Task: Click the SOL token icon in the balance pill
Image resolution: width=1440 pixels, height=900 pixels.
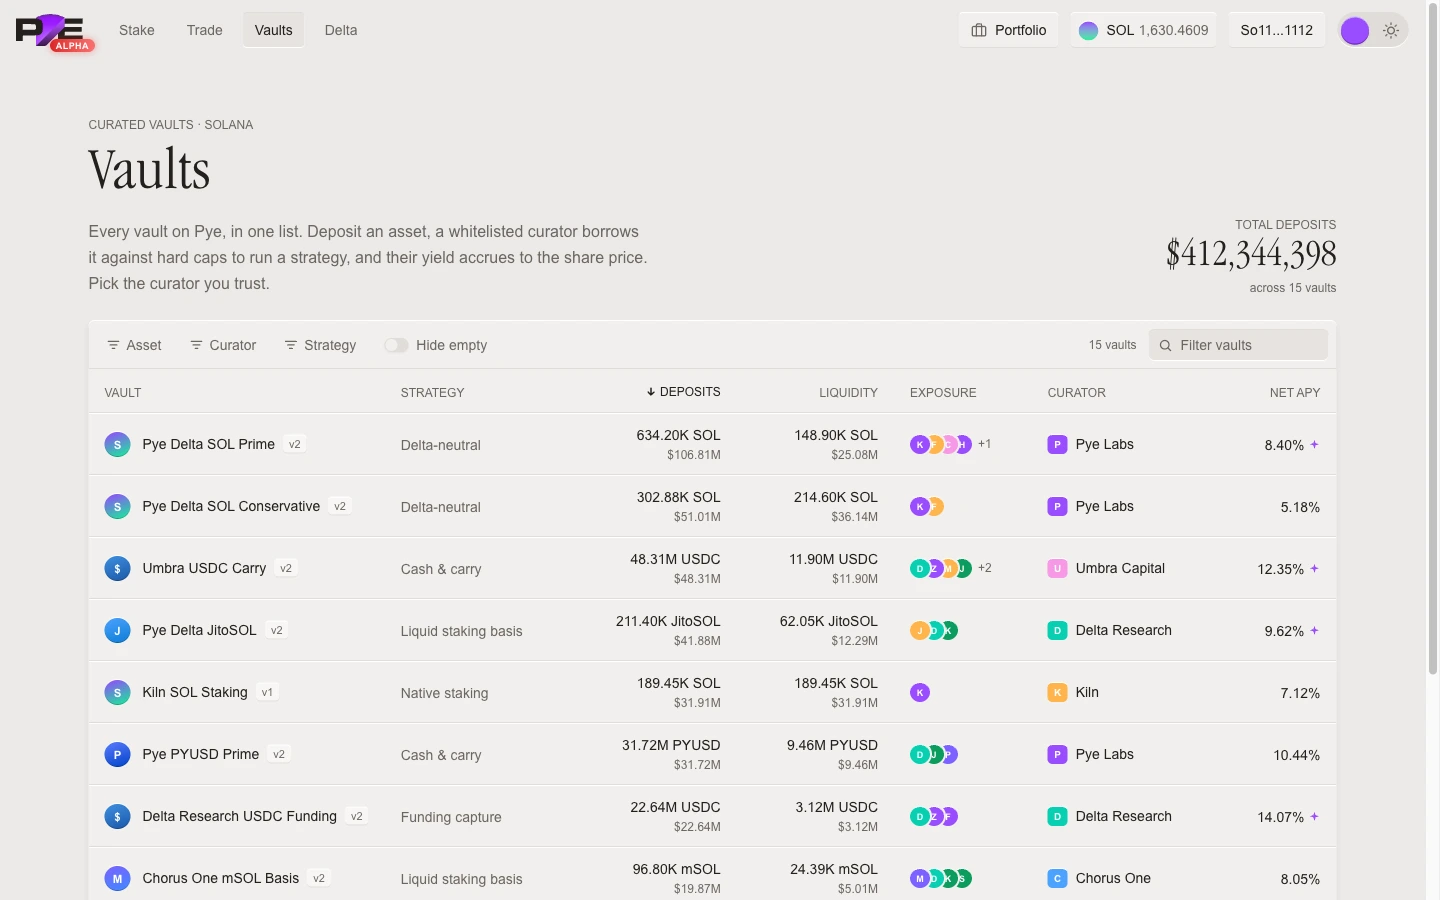Action: click(x=1088, y=31)
